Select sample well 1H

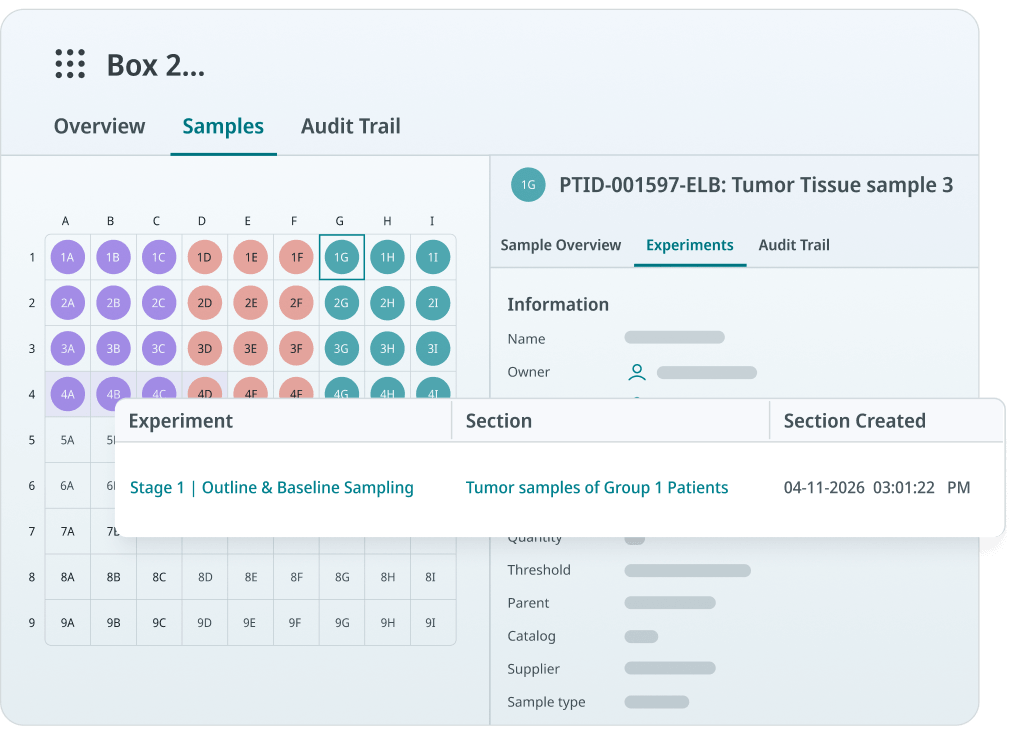388,257
